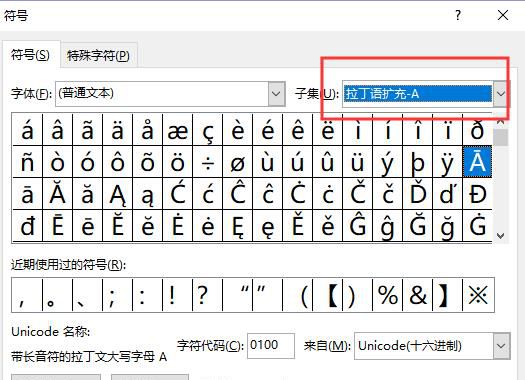Select the ü symbol

pos(357,162)
